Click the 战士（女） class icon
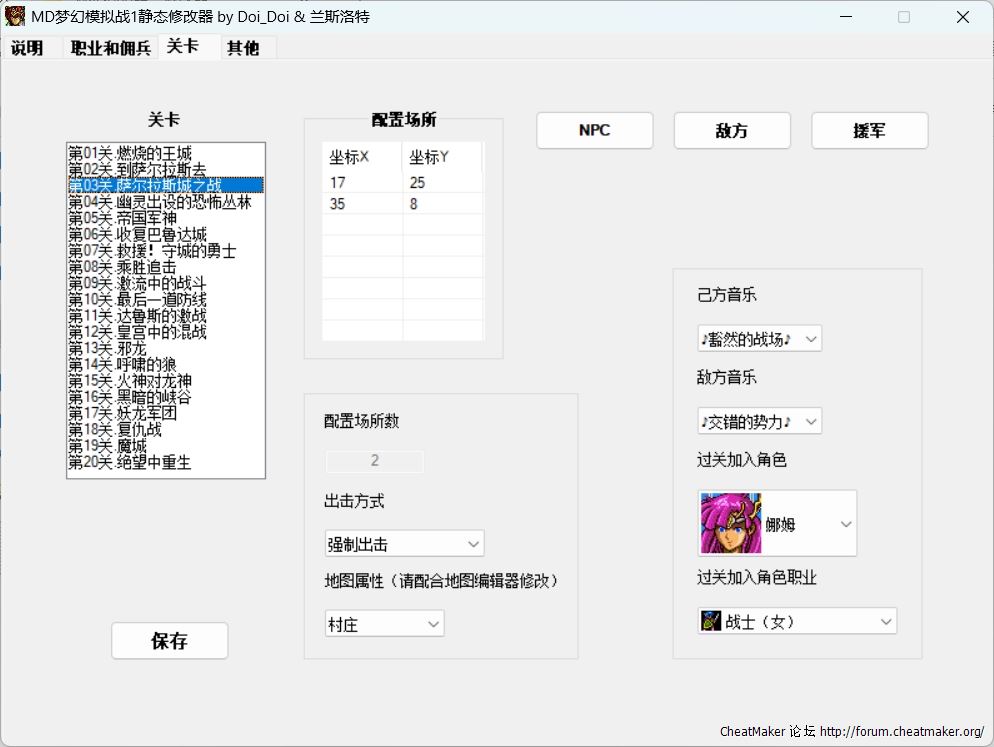 (711, 621)
